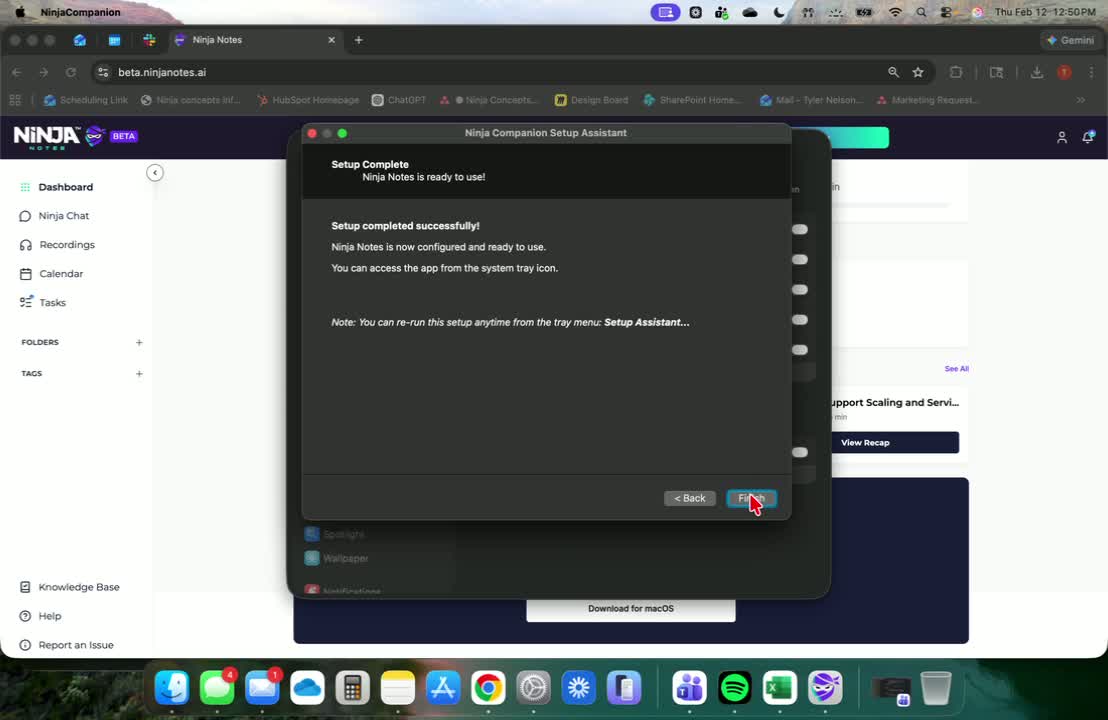
Task: Open the Scheduling Link bookmark
Action: tap(86, 100)
